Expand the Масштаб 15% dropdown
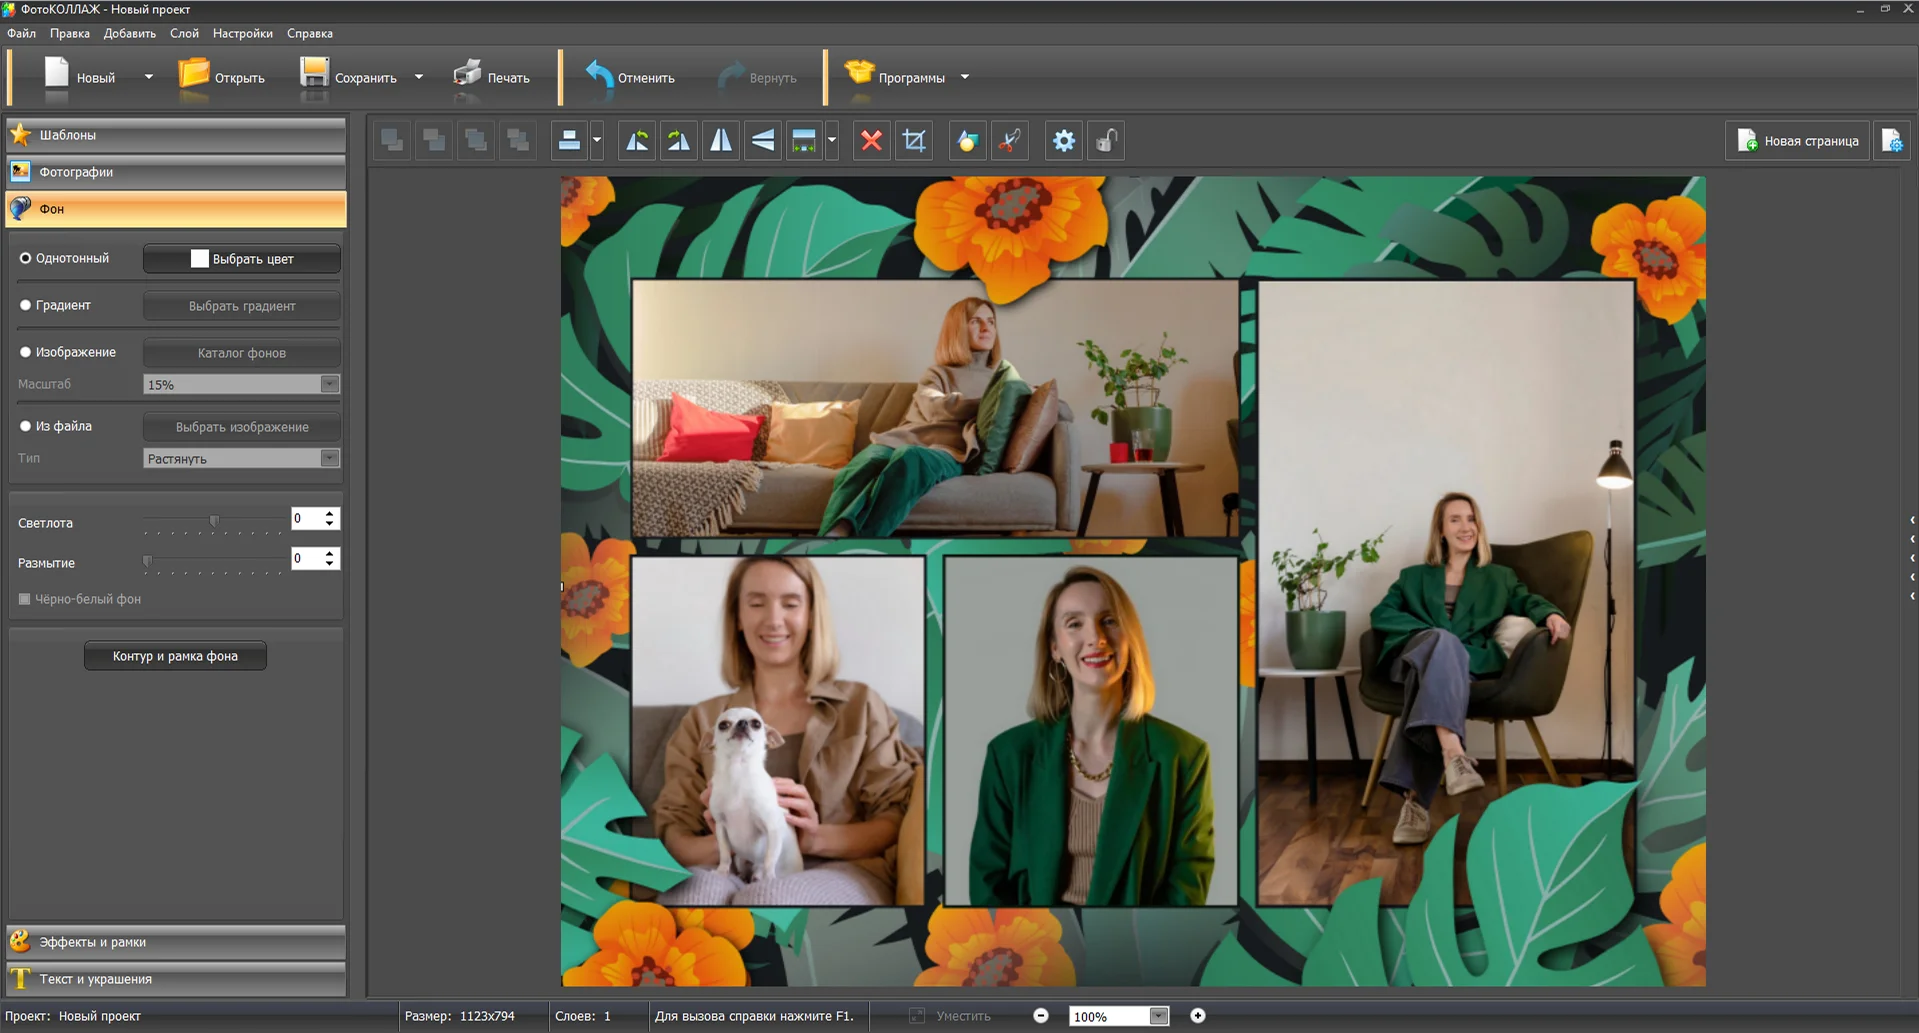1919x1033 pixels. (x=329, y=385)
